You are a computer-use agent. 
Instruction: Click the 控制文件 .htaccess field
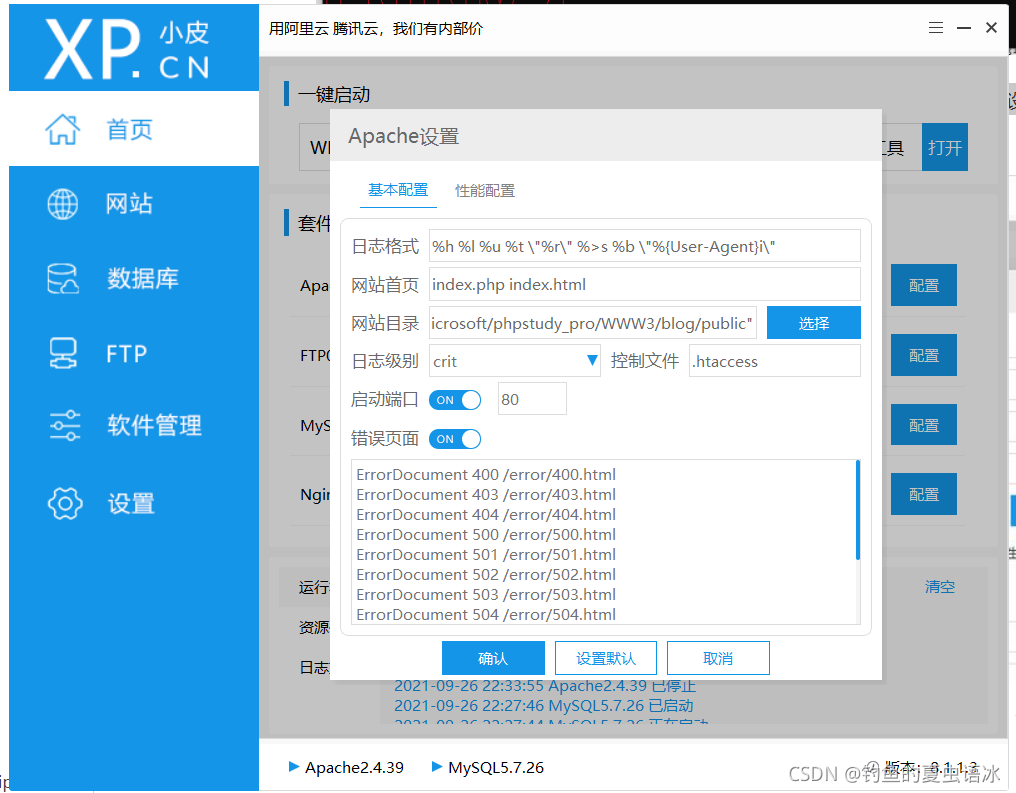pos(775,361)
